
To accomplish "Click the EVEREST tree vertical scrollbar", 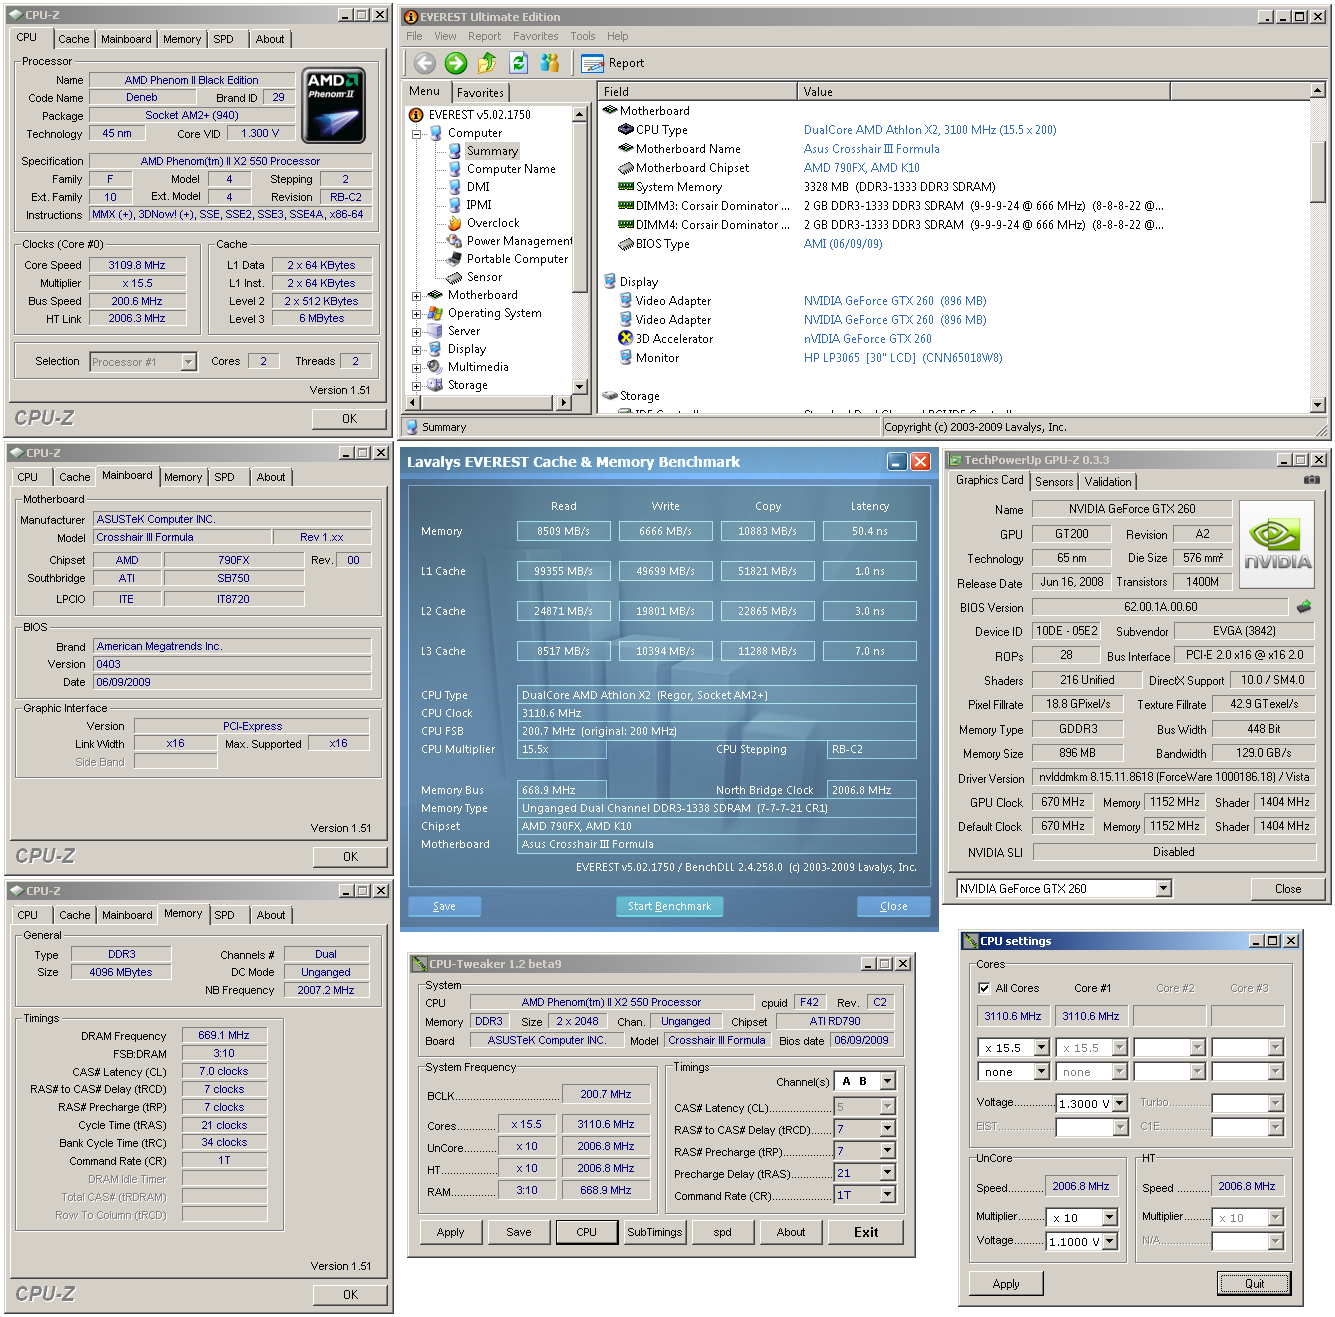I will click(x=580, y=250).
